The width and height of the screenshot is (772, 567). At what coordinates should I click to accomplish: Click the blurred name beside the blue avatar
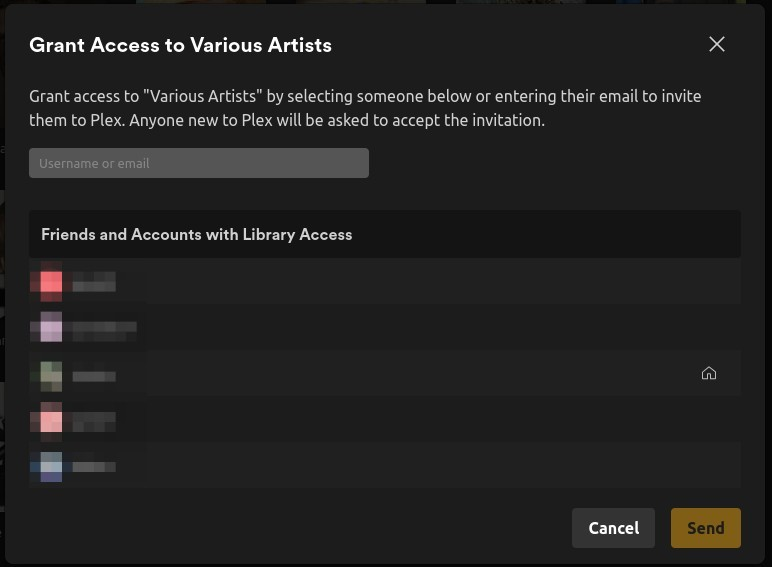[x=94, y=466]
